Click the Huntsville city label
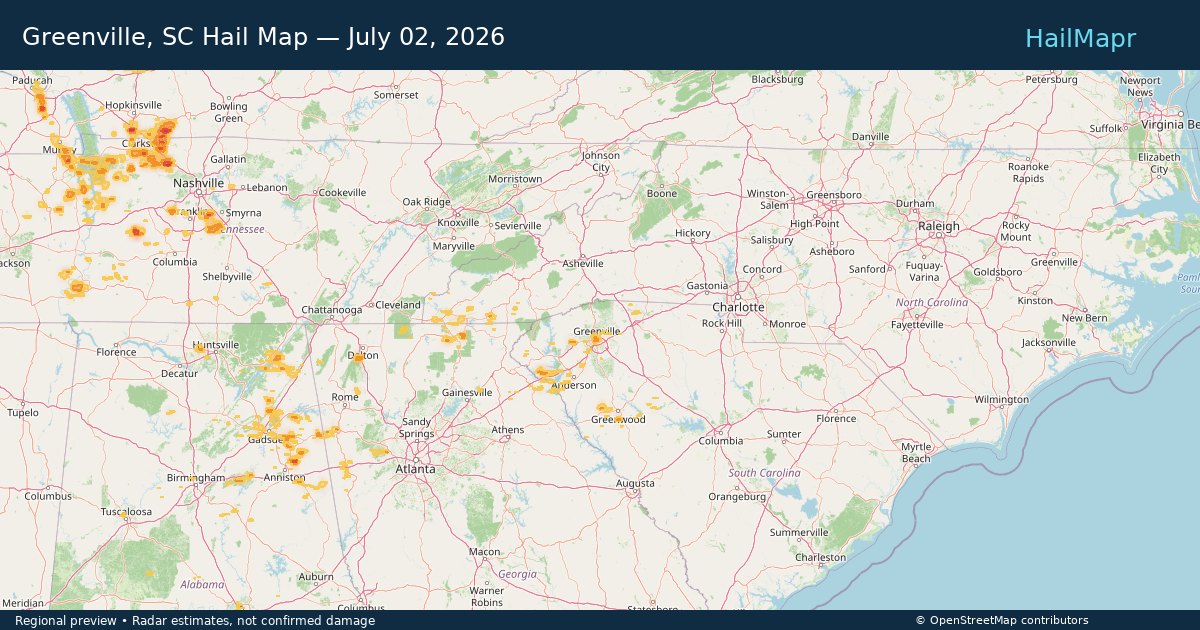This screenshot has height=630, width=1200. [216, 345]
